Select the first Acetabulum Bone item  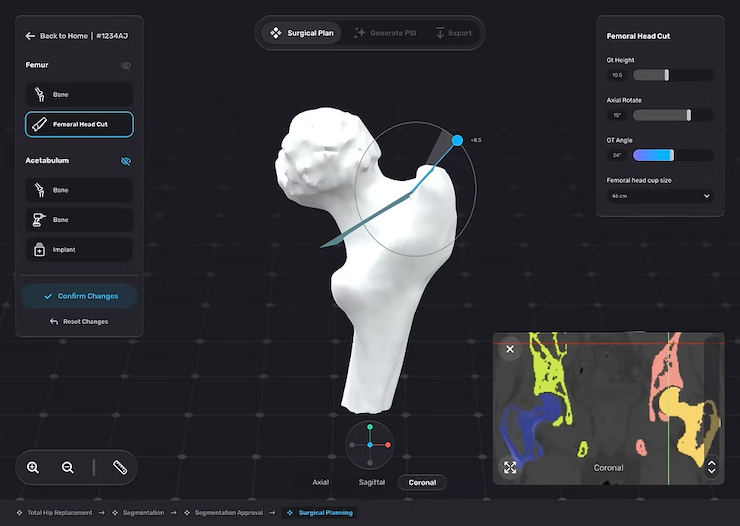coord(79,190)
